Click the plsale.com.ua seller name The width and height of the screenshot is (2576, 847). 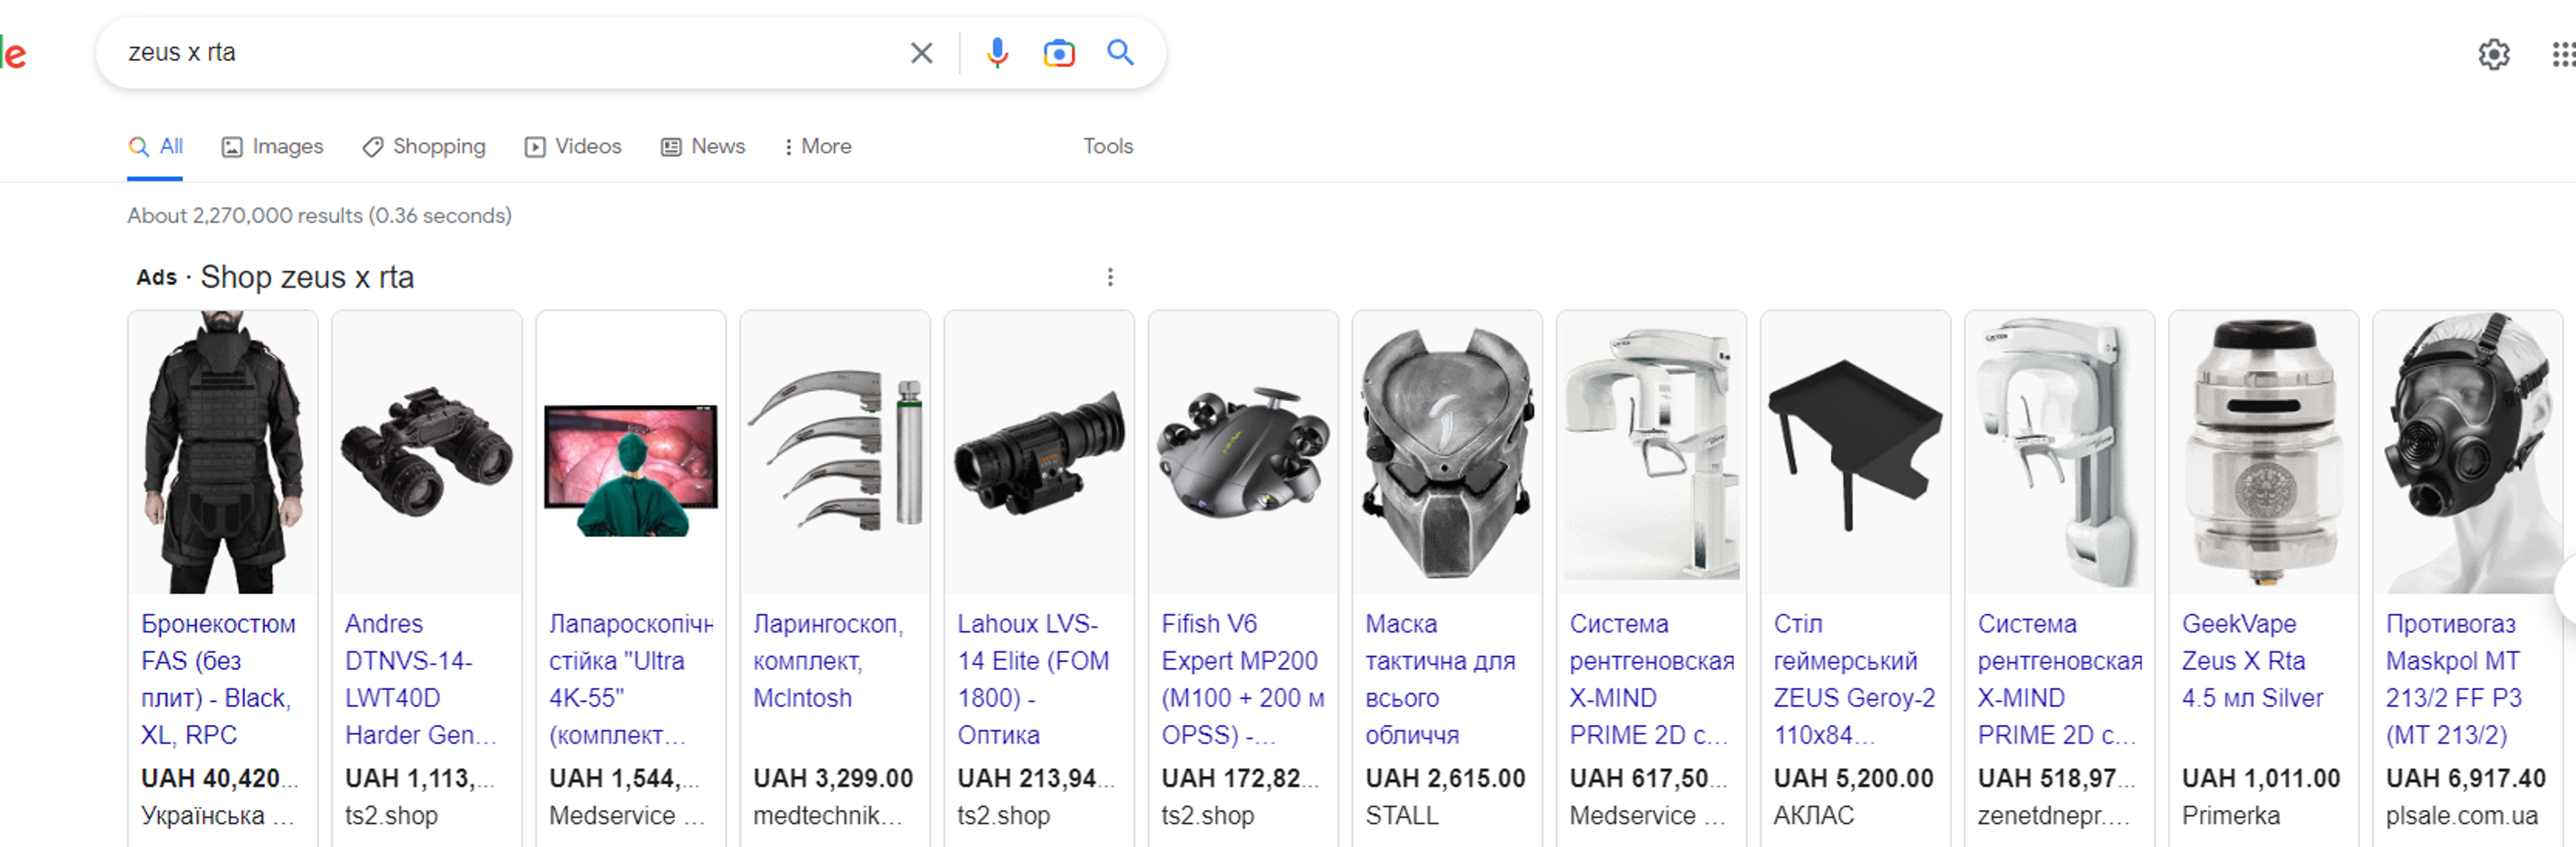coord(2461,815)
